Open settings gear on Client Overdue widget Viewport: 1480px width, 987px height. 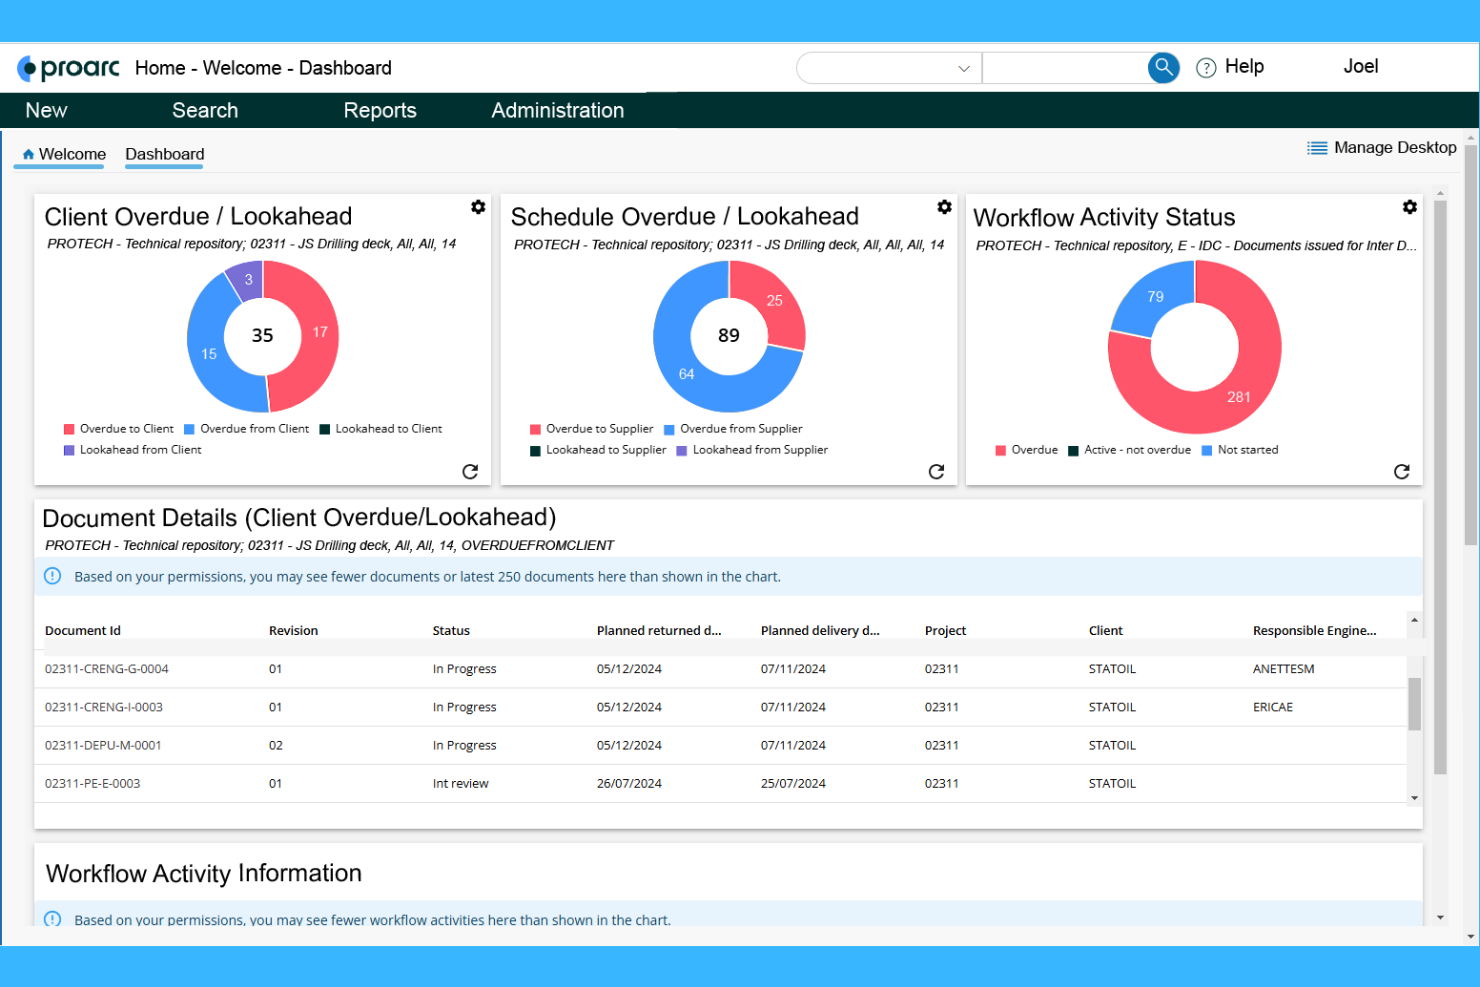click(x=478, y=207)
